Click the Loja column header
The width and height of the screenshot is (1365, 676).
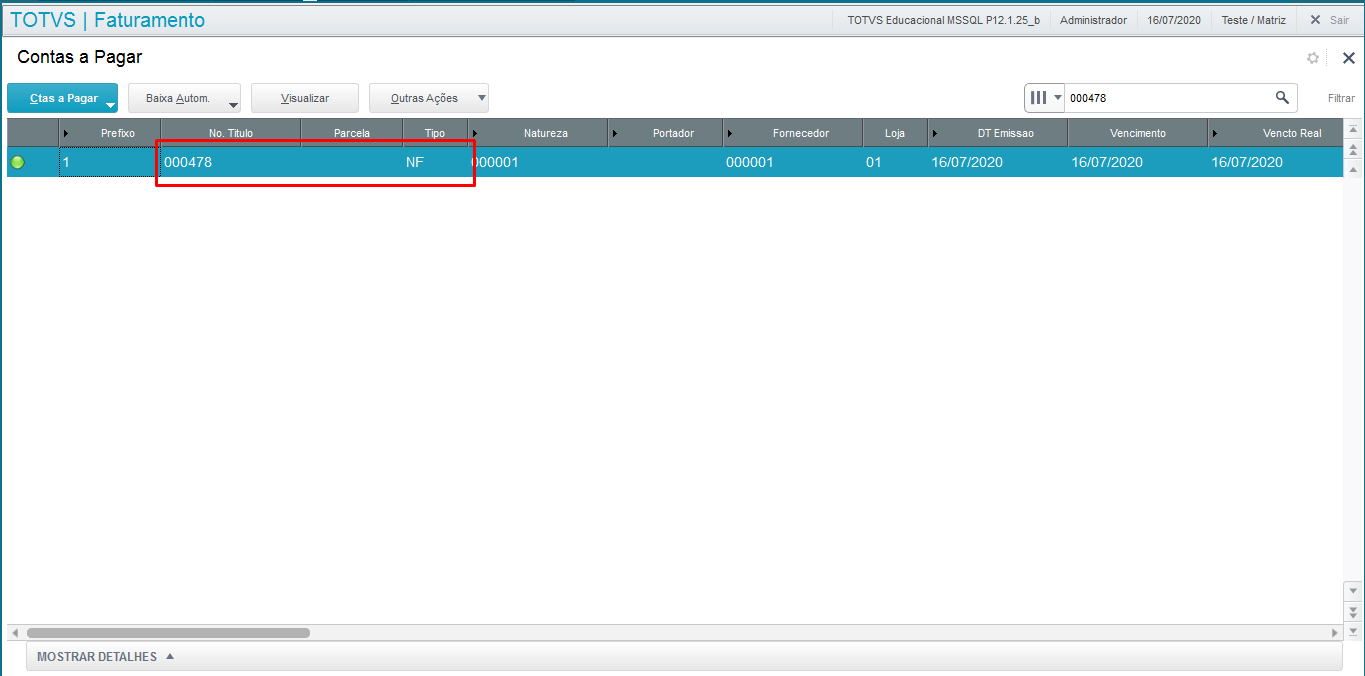tap(895, 133)
